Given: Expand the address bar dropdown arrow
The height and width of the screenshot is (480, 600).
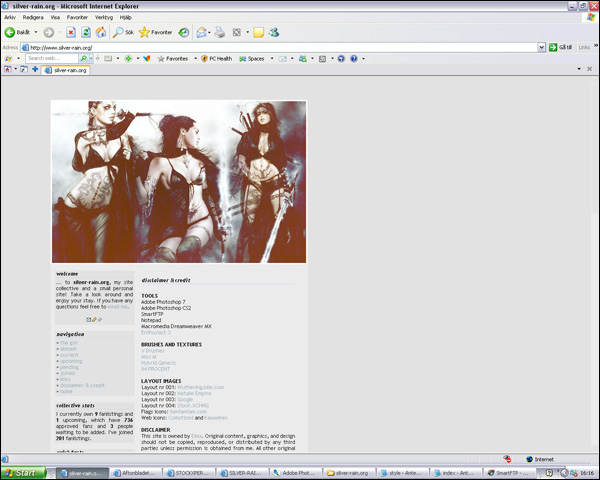Looking at the screenshot, I should click(541, 47).
